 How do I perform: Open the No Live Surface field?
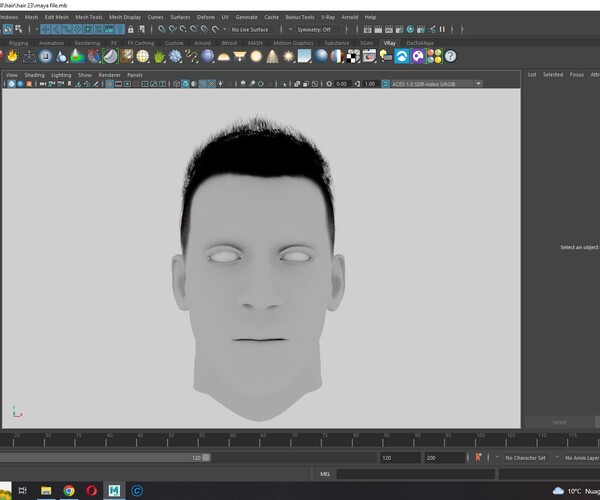click(253, 29)
